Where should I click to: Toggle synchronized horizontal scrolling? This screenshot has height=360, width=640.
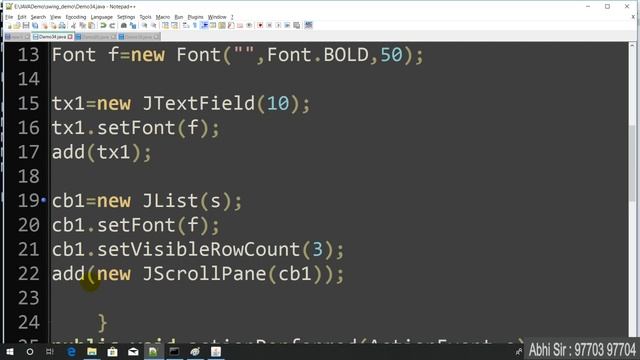pyautogui.click(x=174, y=25)
